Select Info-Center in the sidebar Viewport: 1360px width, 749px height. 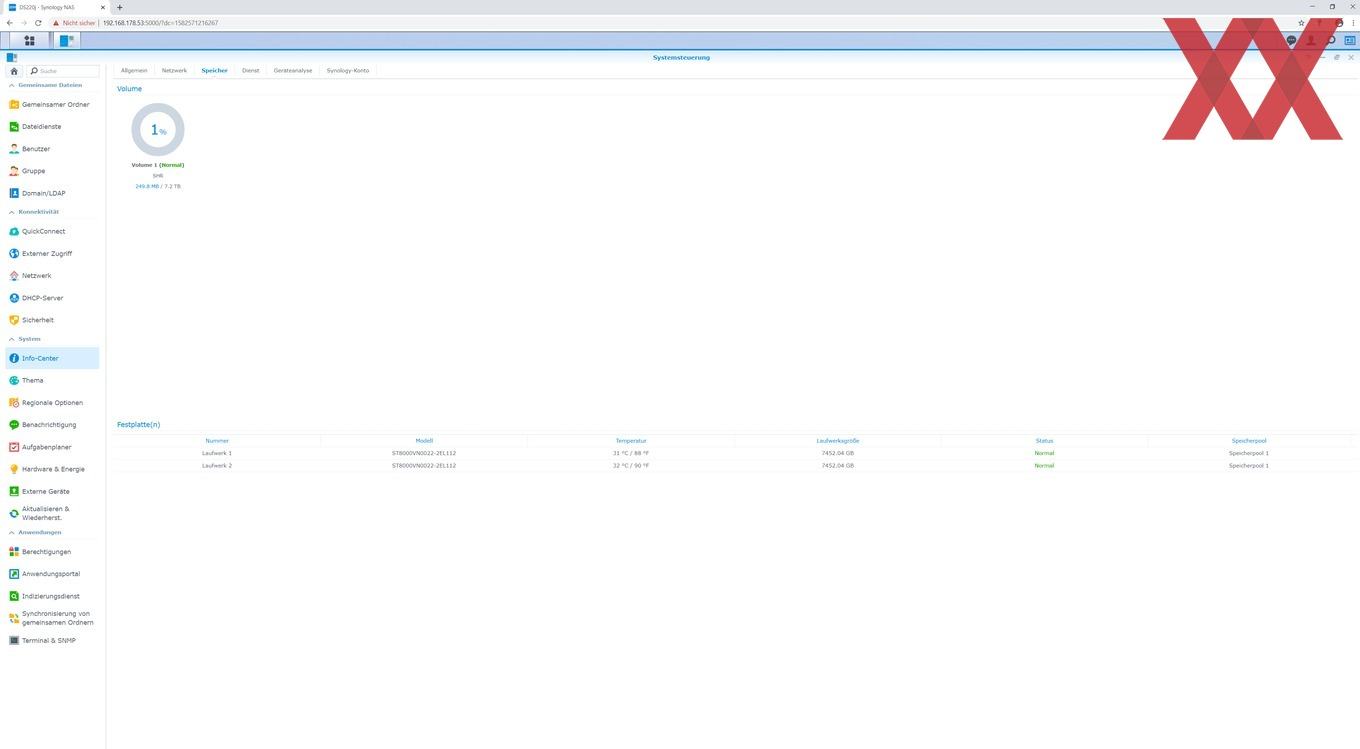click(x=52, y=358)
